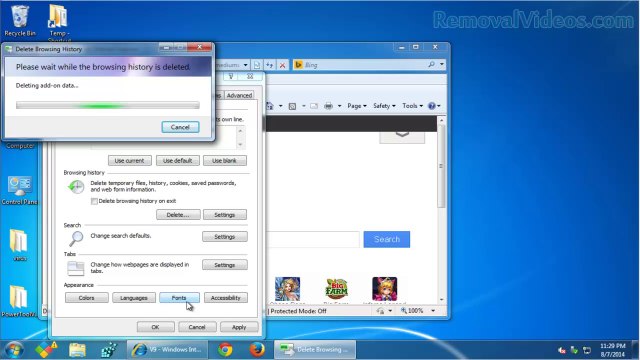Viewport: 640px width, 360px height.
Task: Click the IE Print toolbar icon
Action: click(328, 106)
